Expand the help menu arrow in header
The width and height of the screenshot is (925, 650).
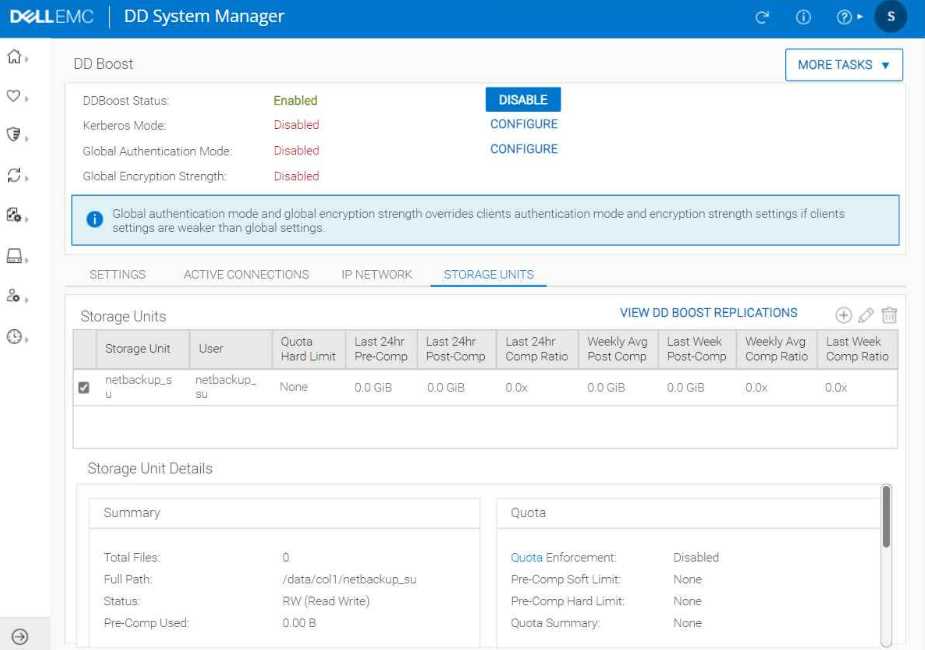(x=859, y=17)
